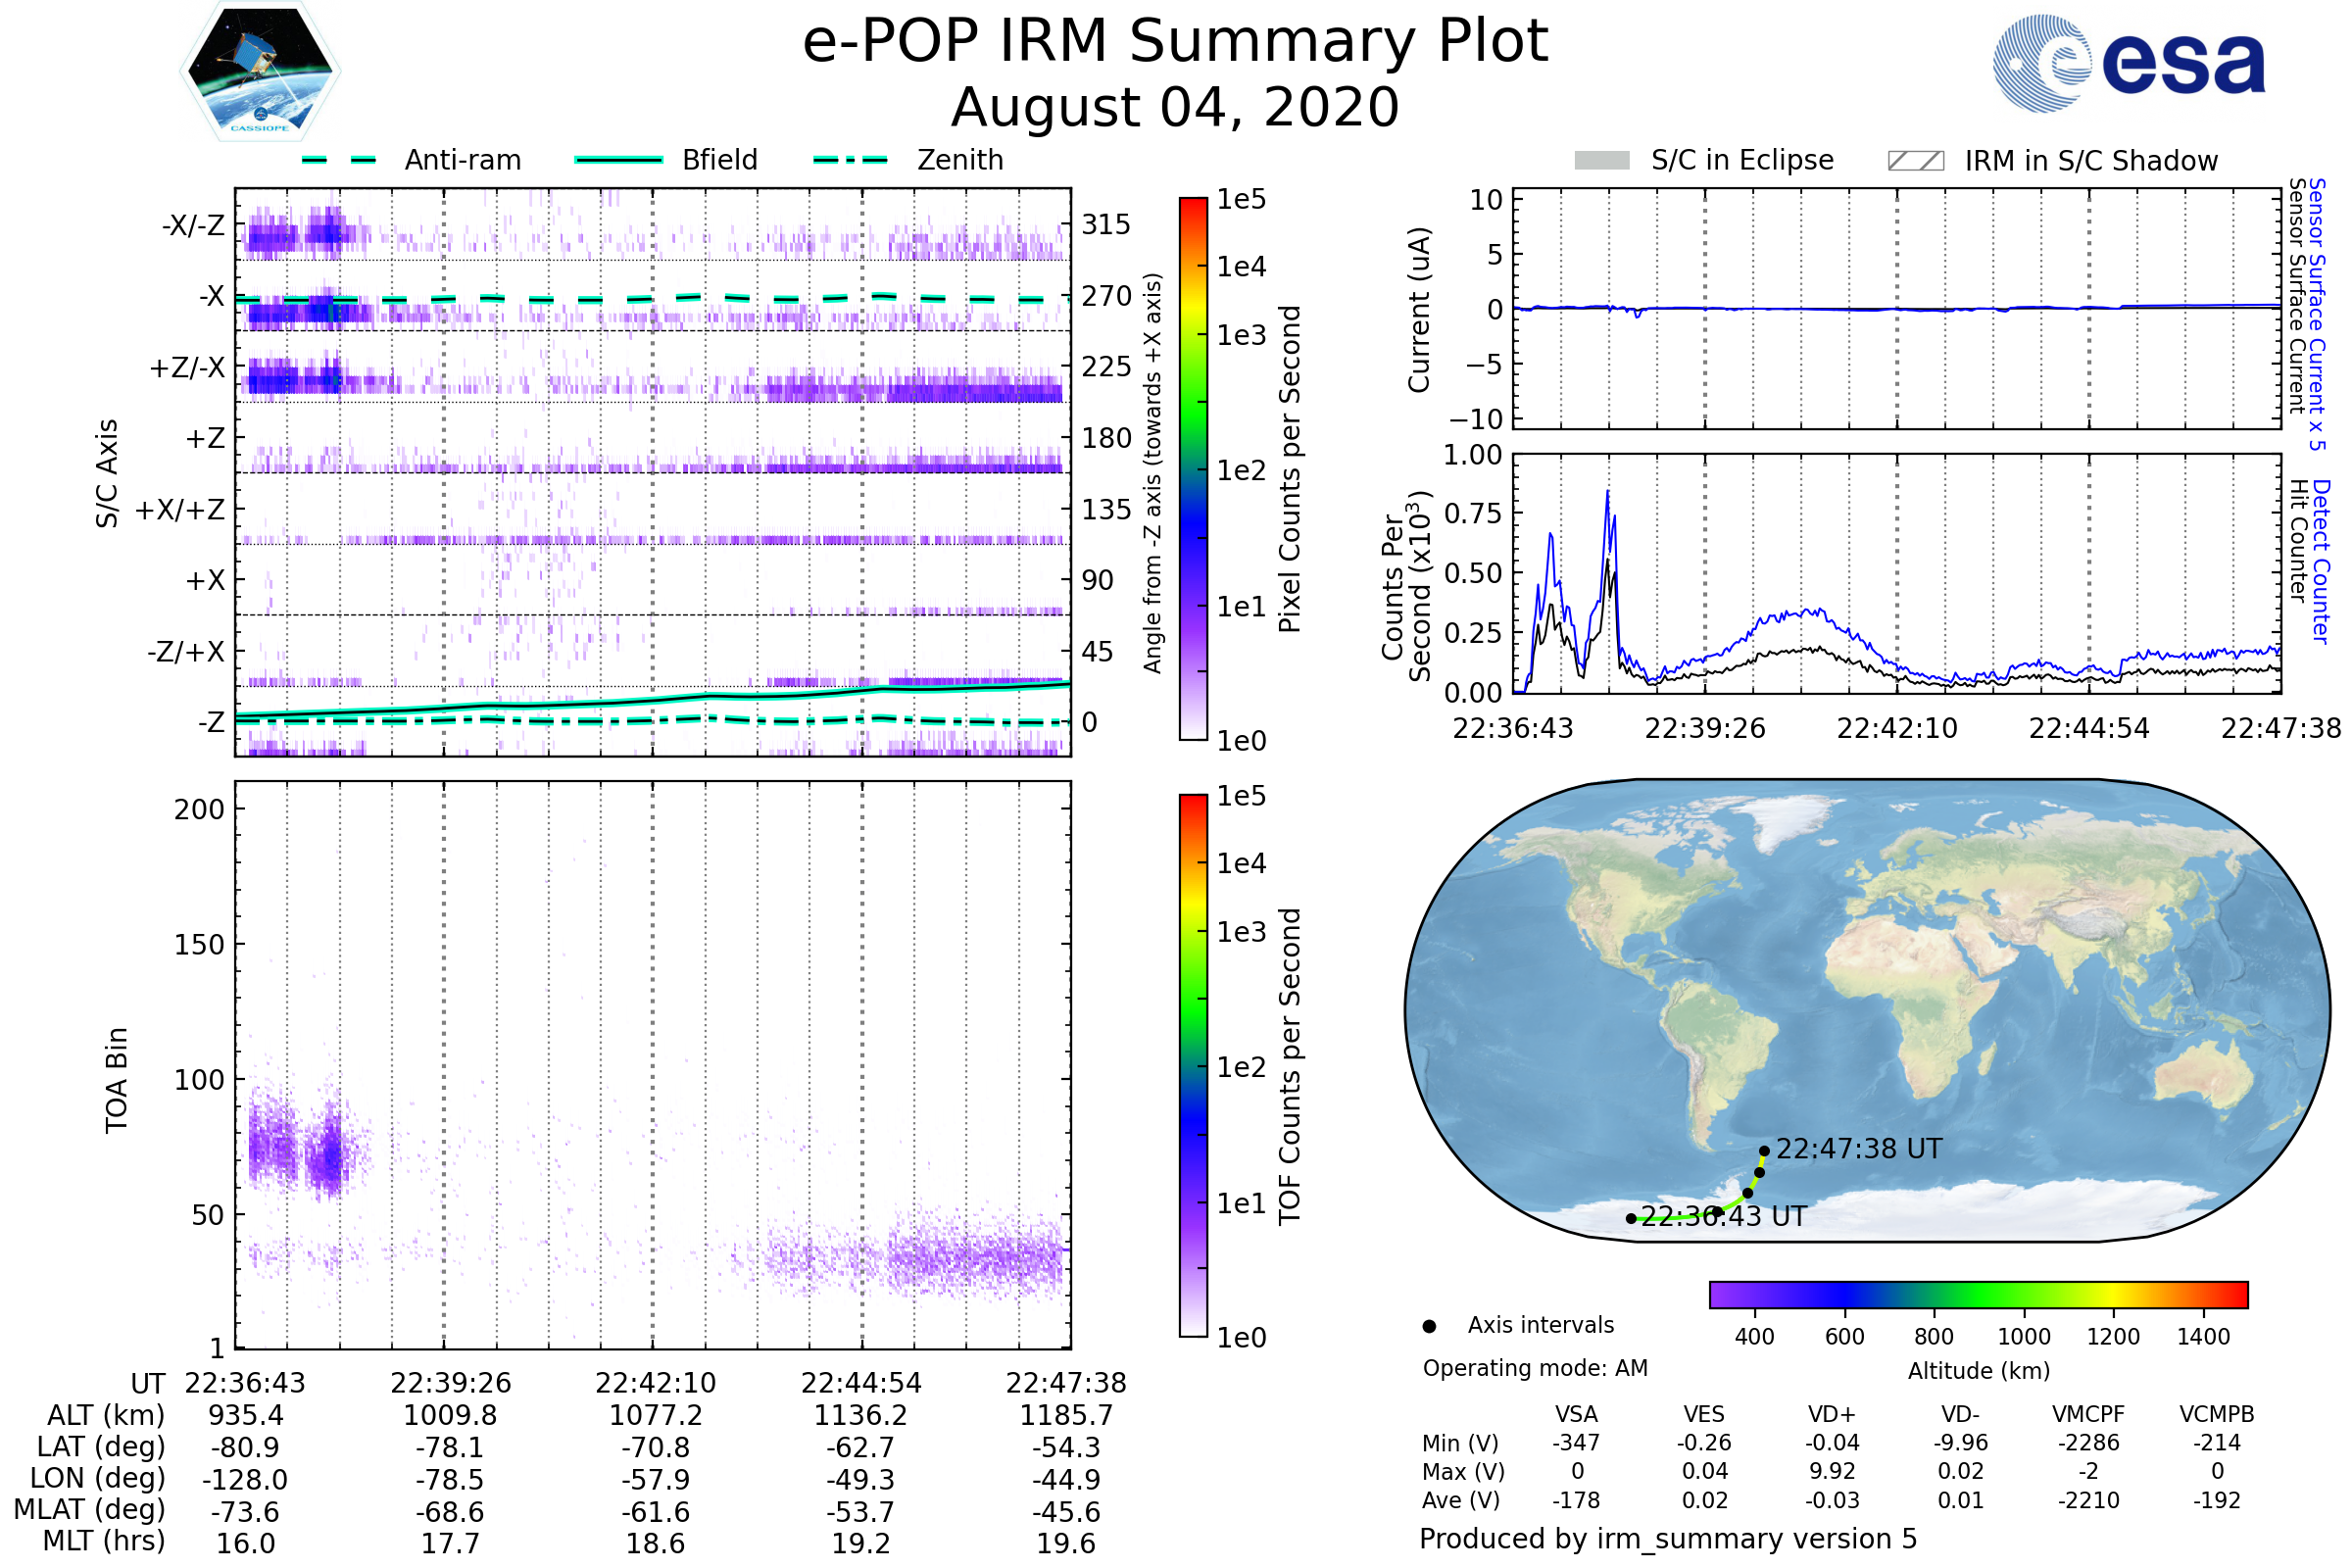Click the Altitude (km) horizontal colorbar
Screen dimensions: 2352x1568
pyautogui.click(x=1978, y=1294)
